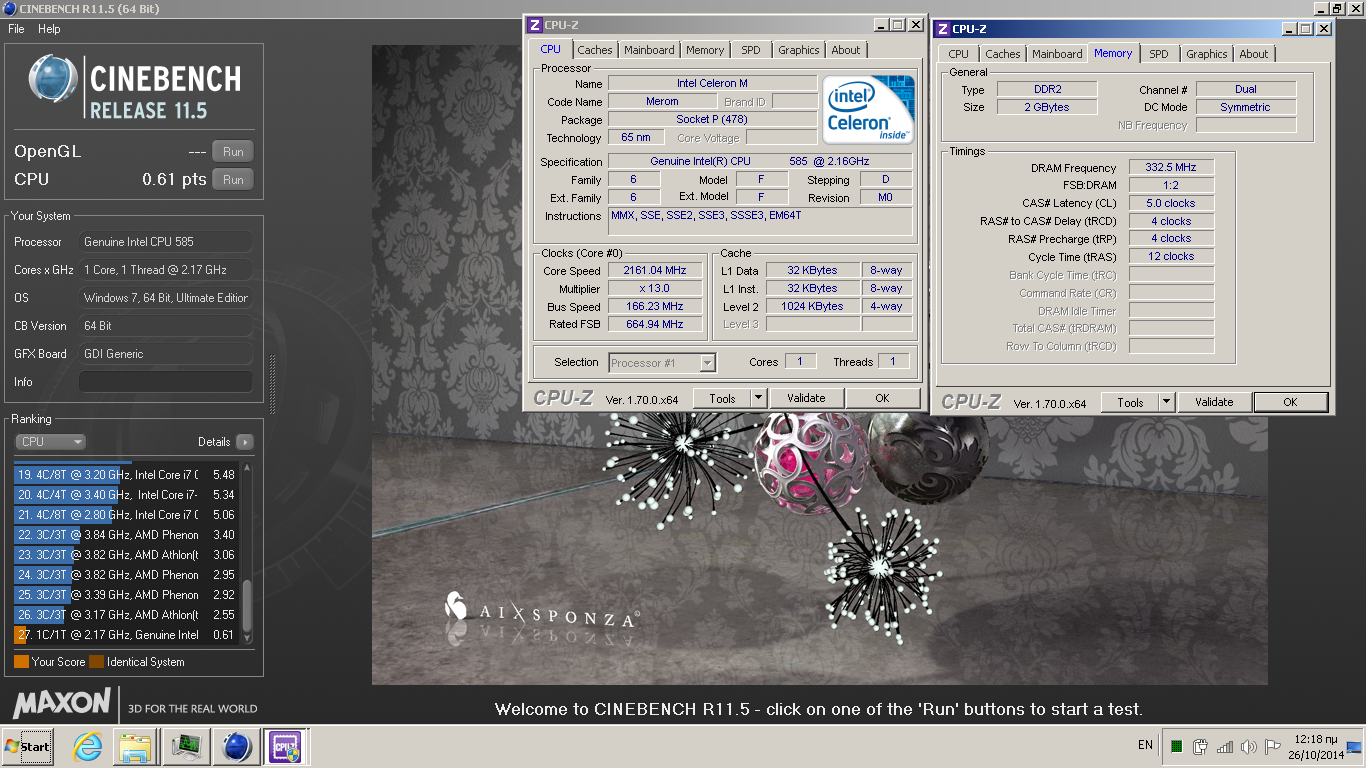Select ranking entry 22 AMD Phenom 3.40
Viewport: 1366px width, 768px height.
click(126, 535)
